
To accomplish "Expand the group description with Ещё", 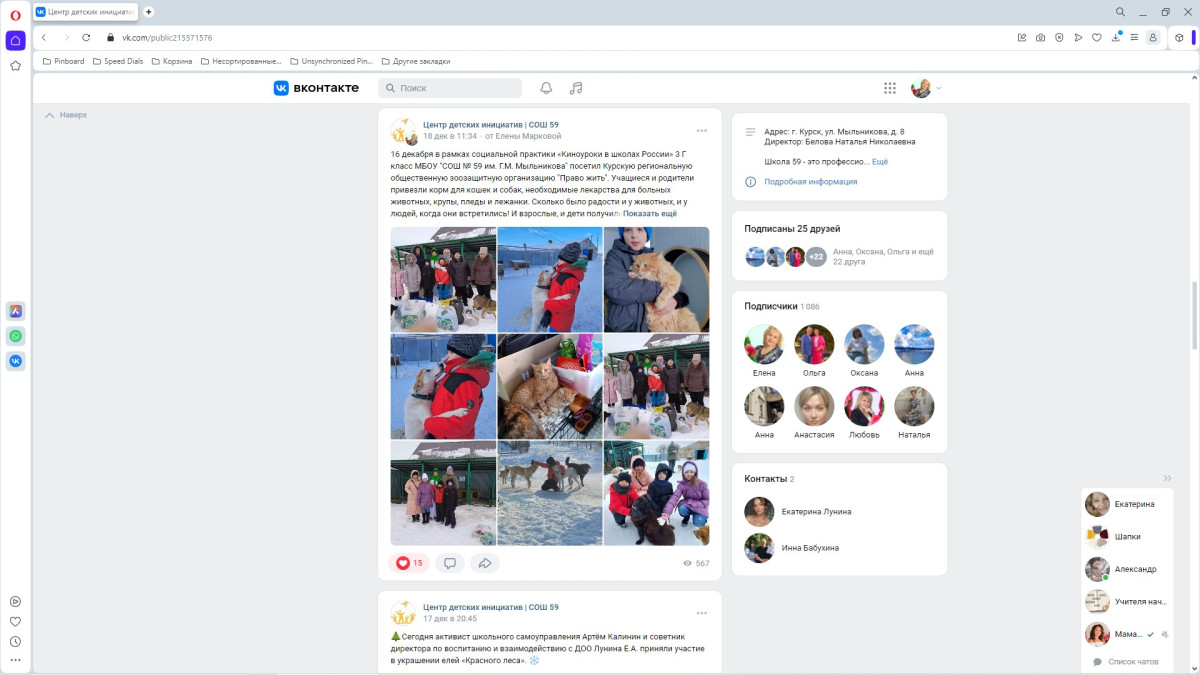I will pyautogui.click(x=880, y=161).
